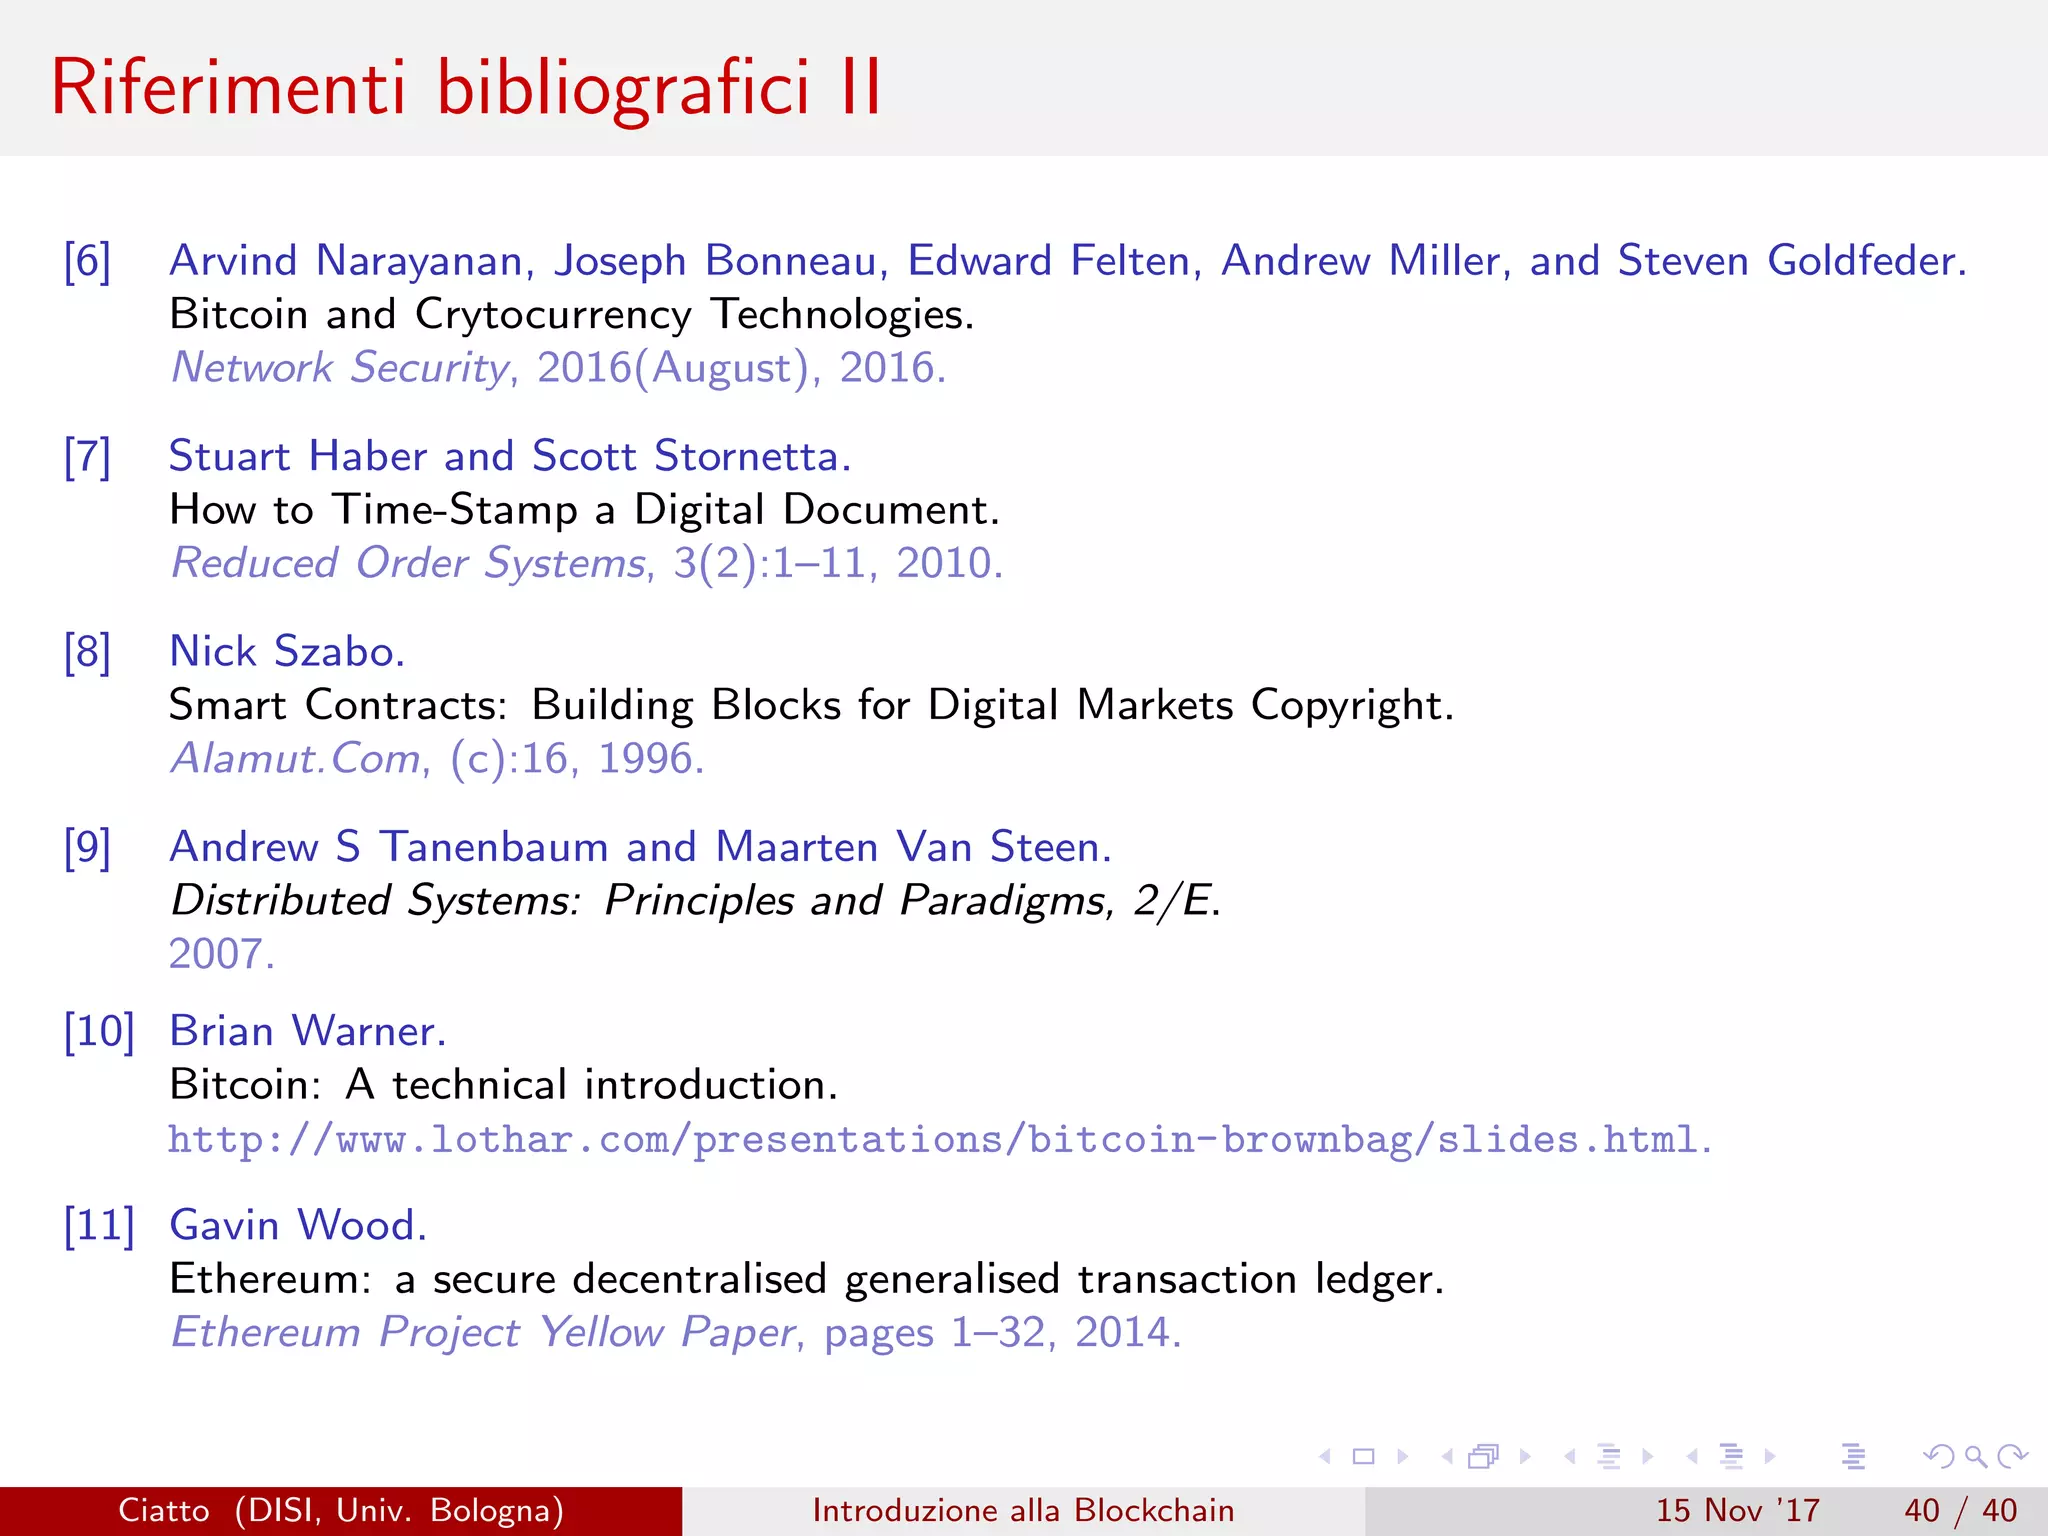Click the footer date '15 Nov '17'
2048x1536 pixels.
pos(1738,1510)
